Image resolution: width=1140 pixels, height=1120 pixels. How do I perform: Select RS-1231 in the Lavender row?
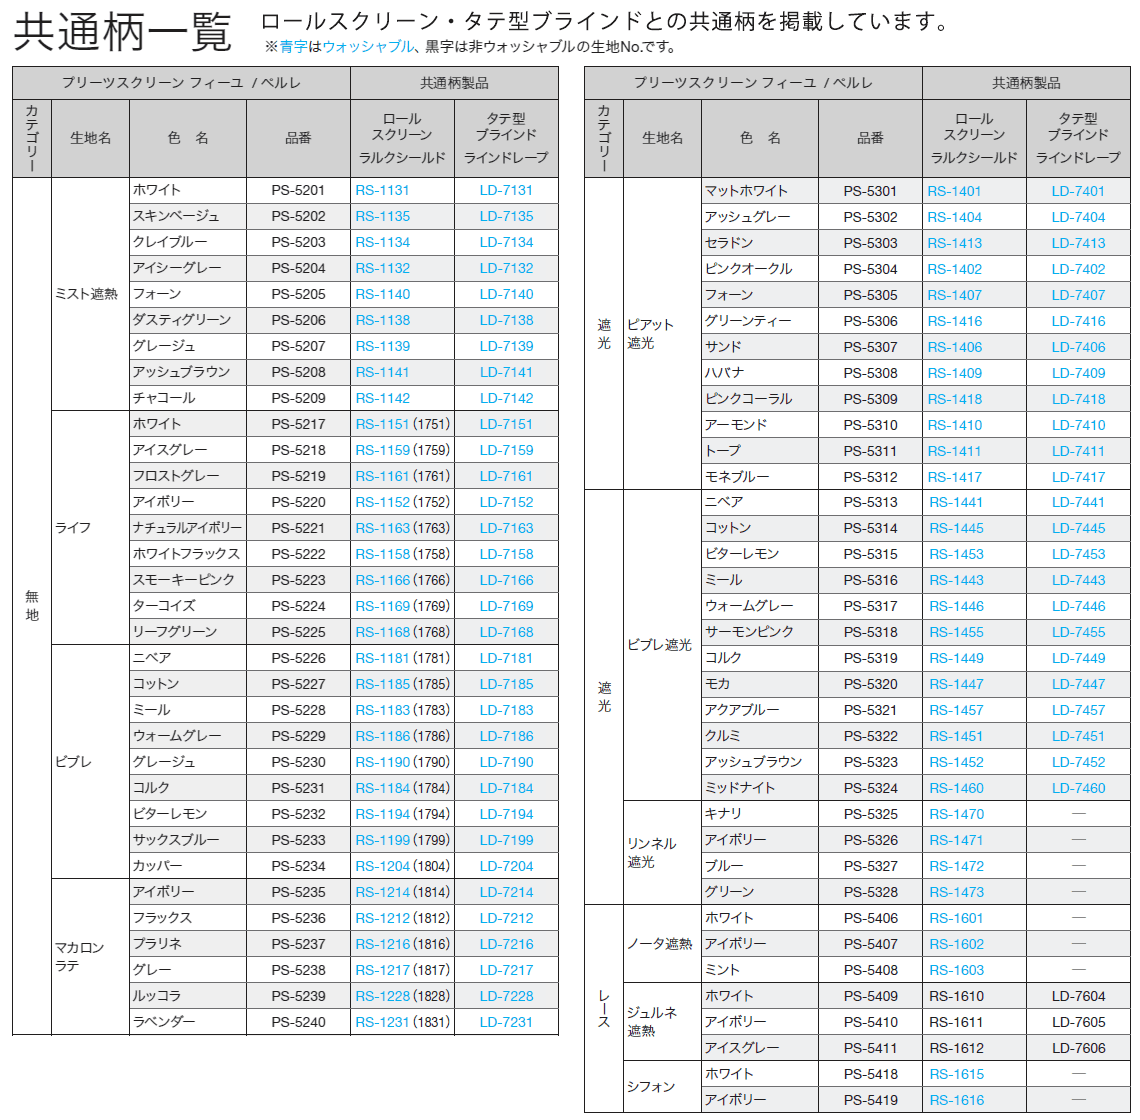pos(382,1023)
